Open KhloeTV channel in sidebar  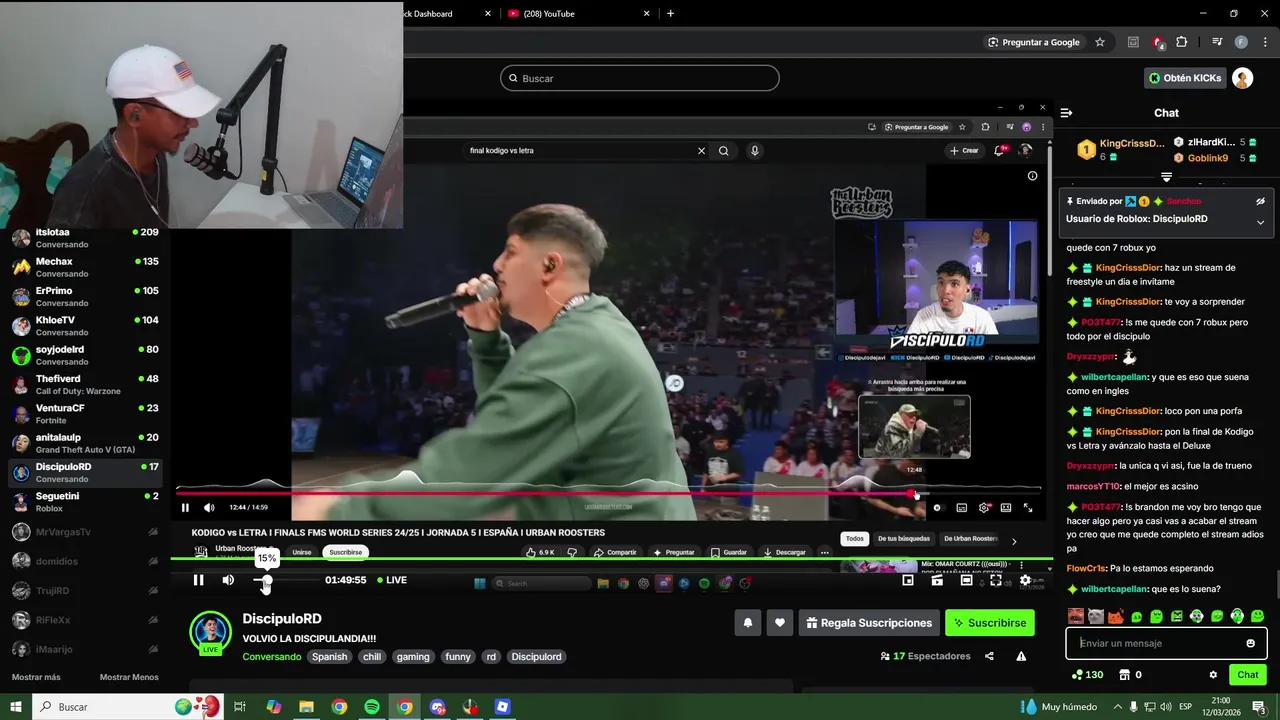[x=85, y=326]
